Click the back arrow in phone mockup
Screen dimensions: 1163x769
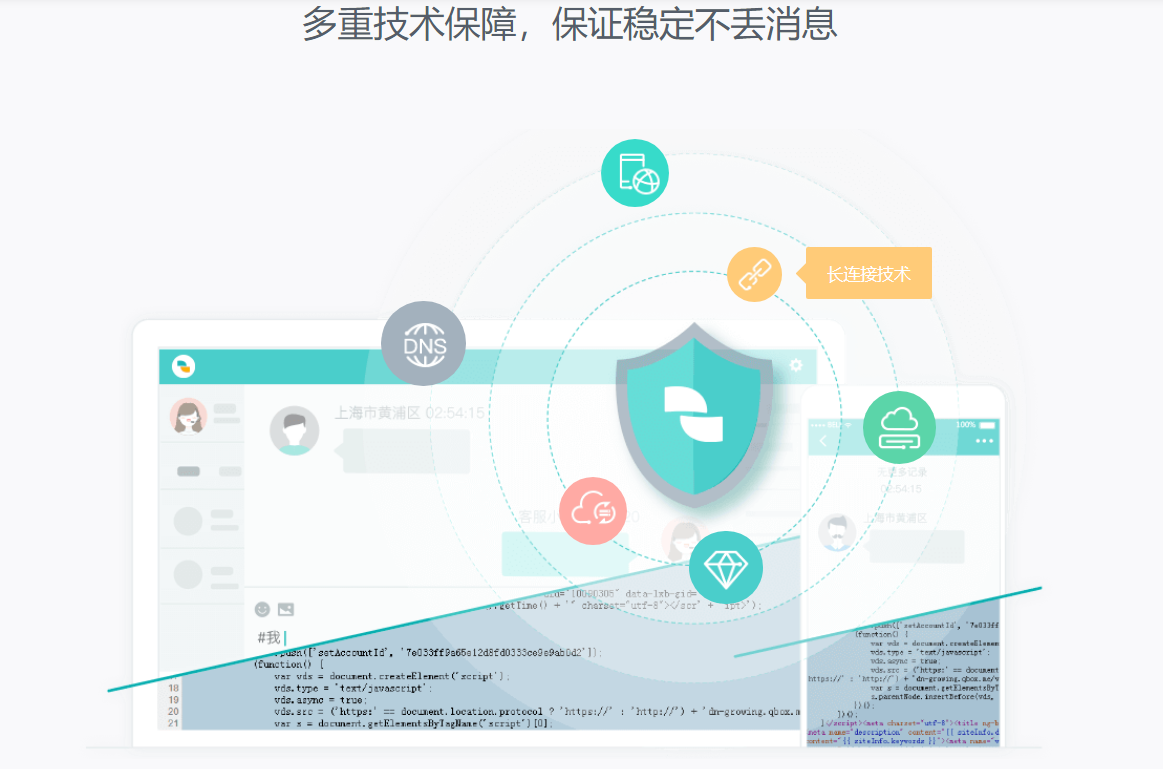(823, 441)
